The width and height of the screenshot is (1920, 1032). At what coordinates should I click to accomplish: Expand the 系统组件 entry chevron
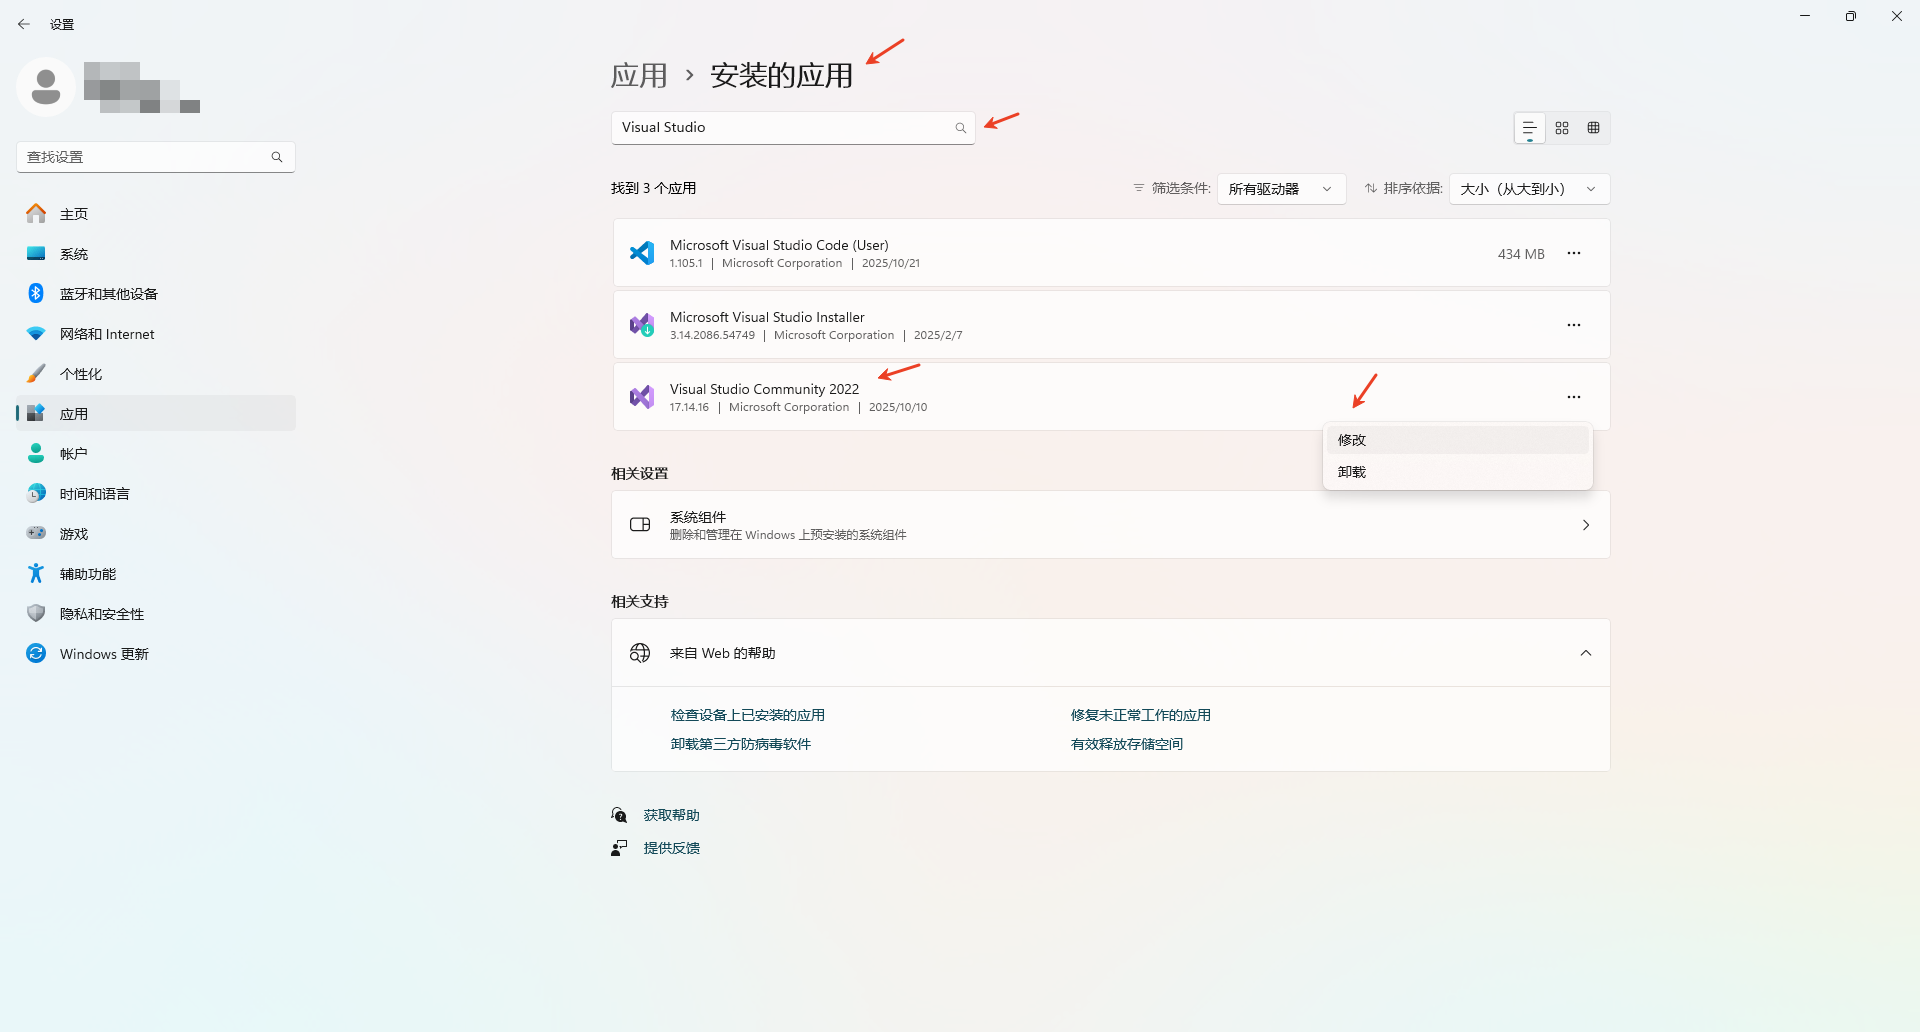click(1586, 525)
